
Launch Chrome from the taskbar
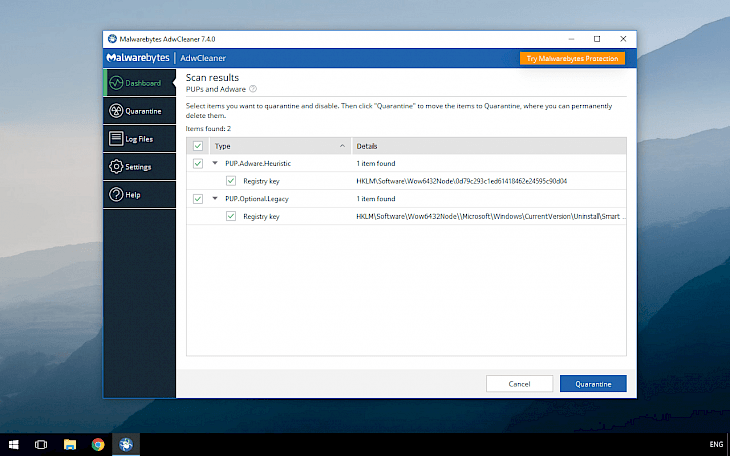98,445
